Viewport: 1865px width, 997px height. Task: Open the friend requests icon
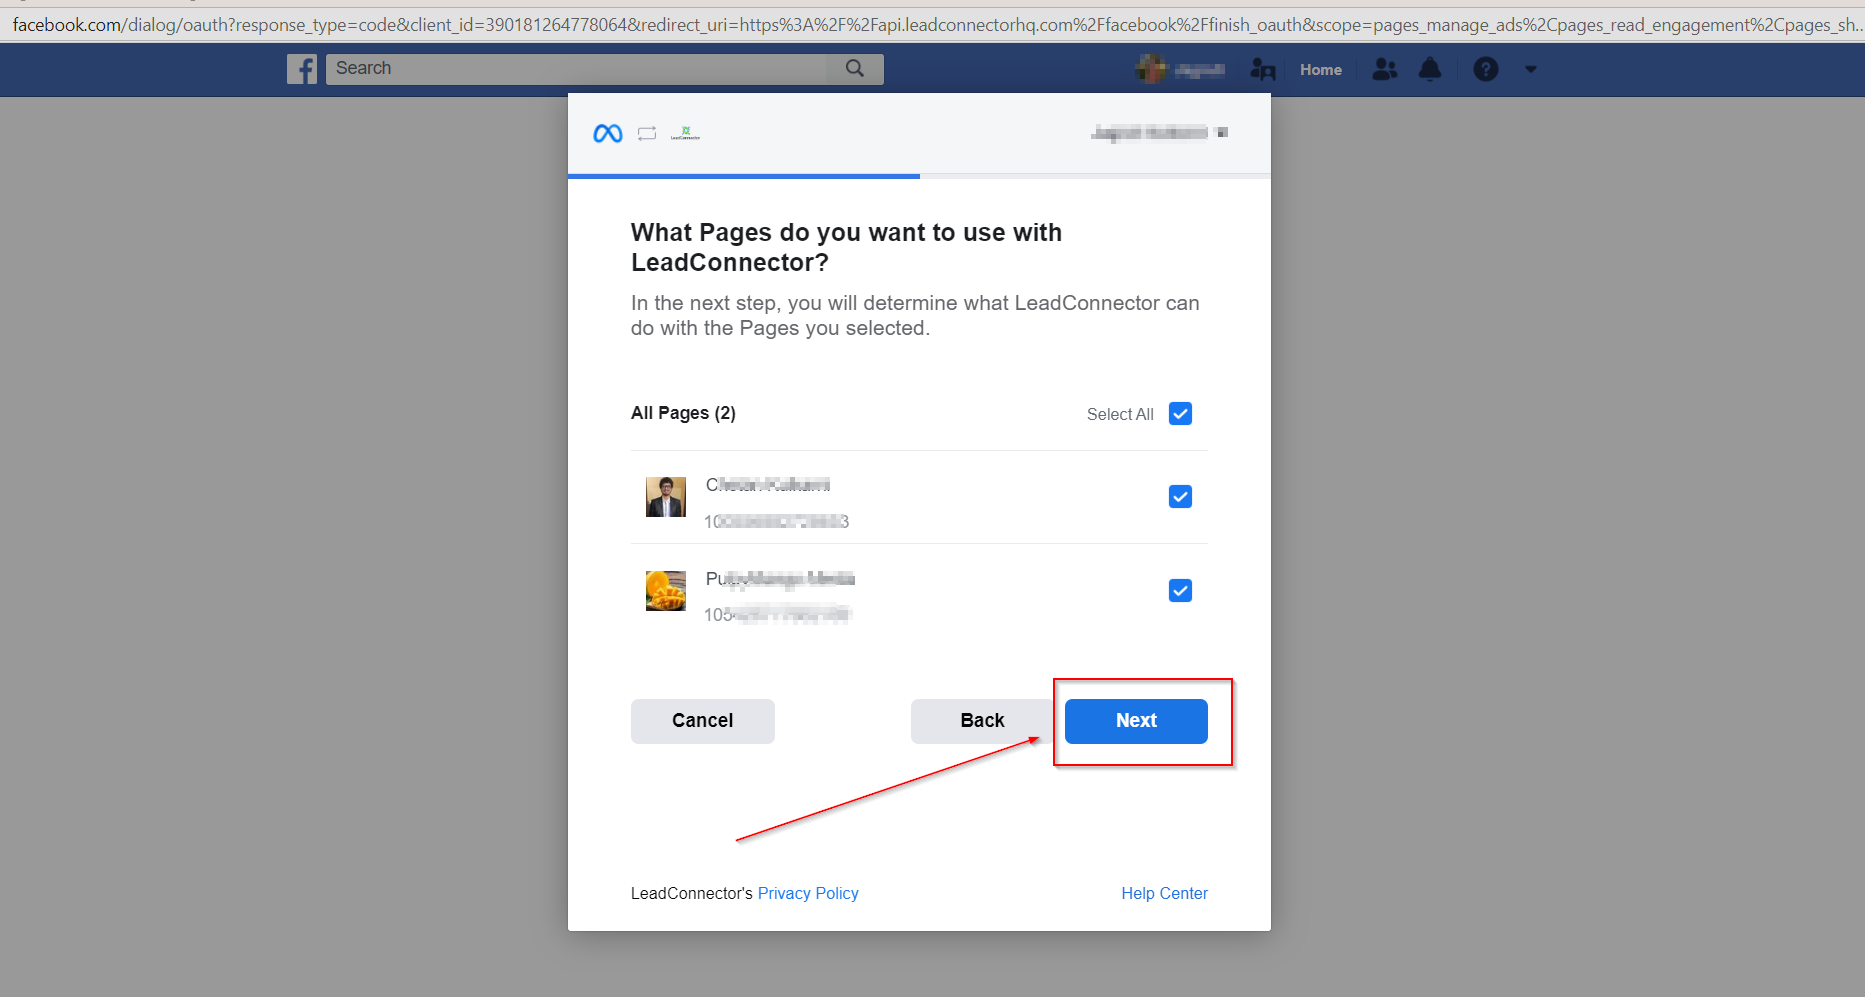[x=1384, y=69]
